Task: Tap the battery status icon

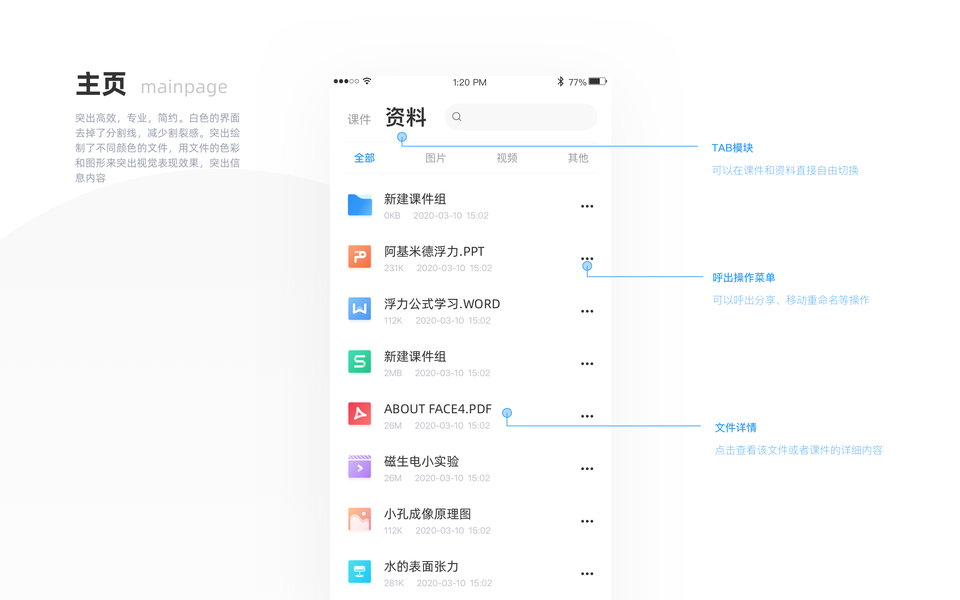Action: [x=598, y=81]
